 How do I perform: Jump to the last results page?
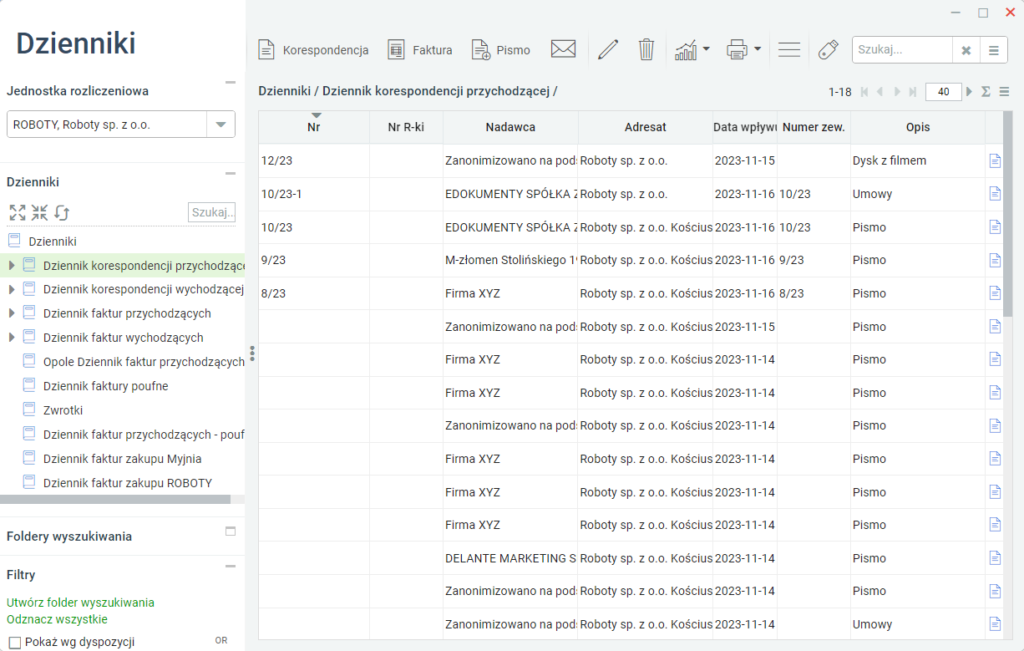click(x=912, y=92)
